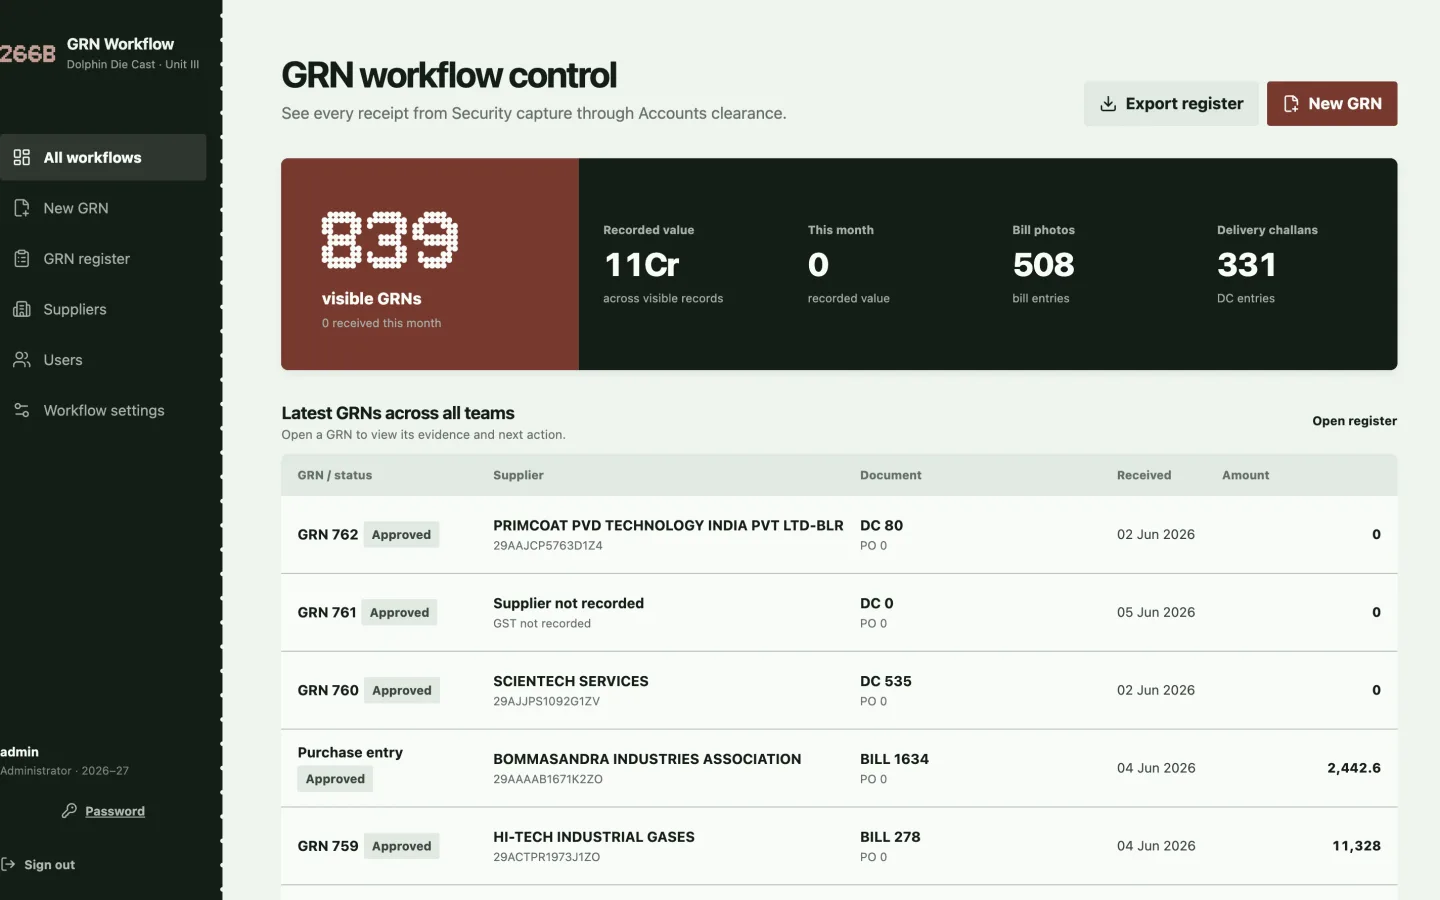Click the Delivery challans 331 stat

pyautogui.click(x=1267, y=264)
